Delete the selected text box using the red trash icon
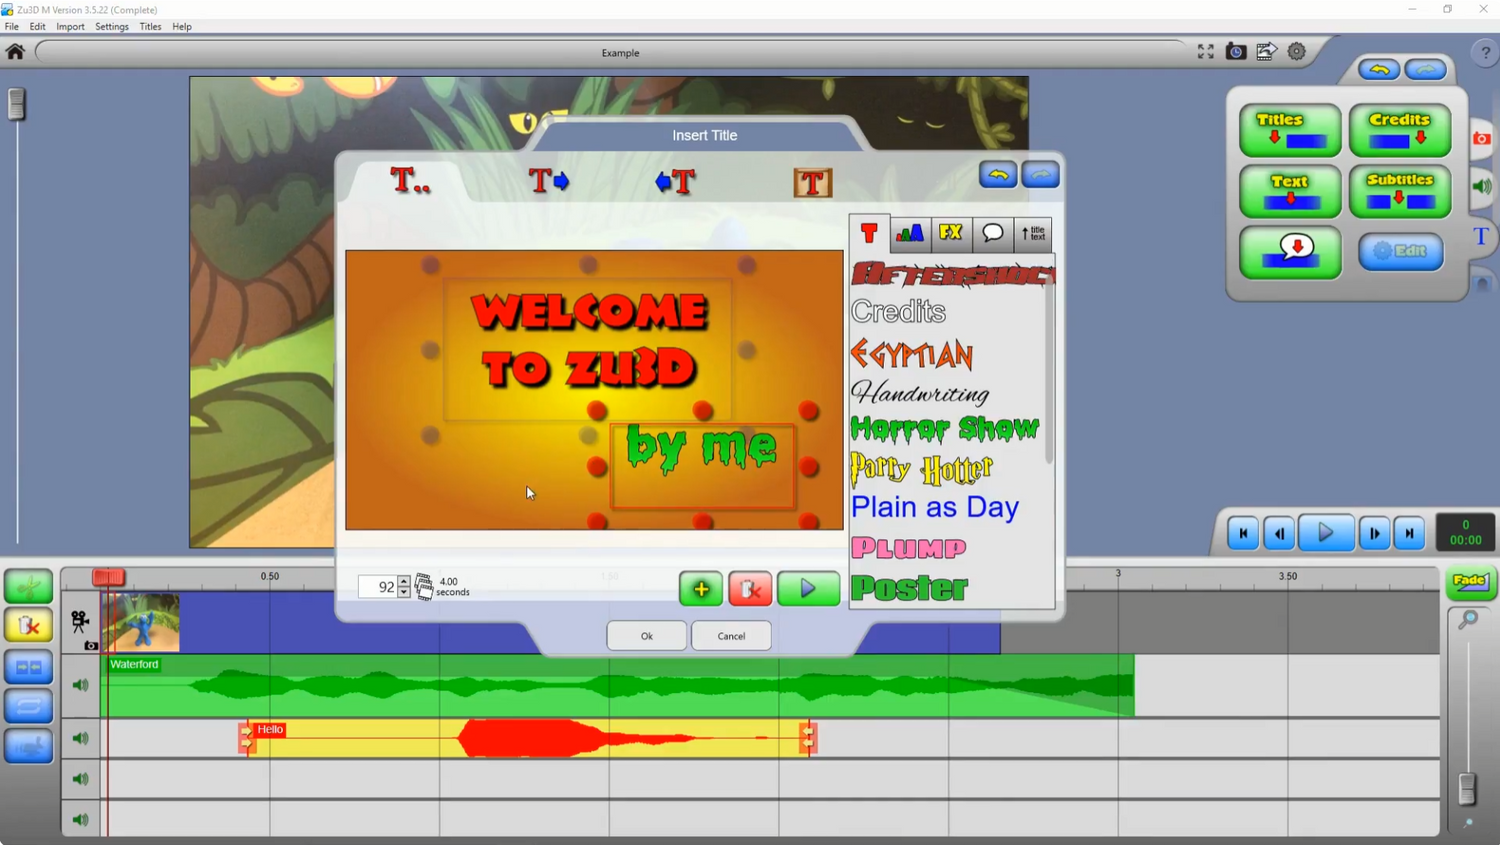The width and height of the screenshot is (1500, 845). point(750,589)
